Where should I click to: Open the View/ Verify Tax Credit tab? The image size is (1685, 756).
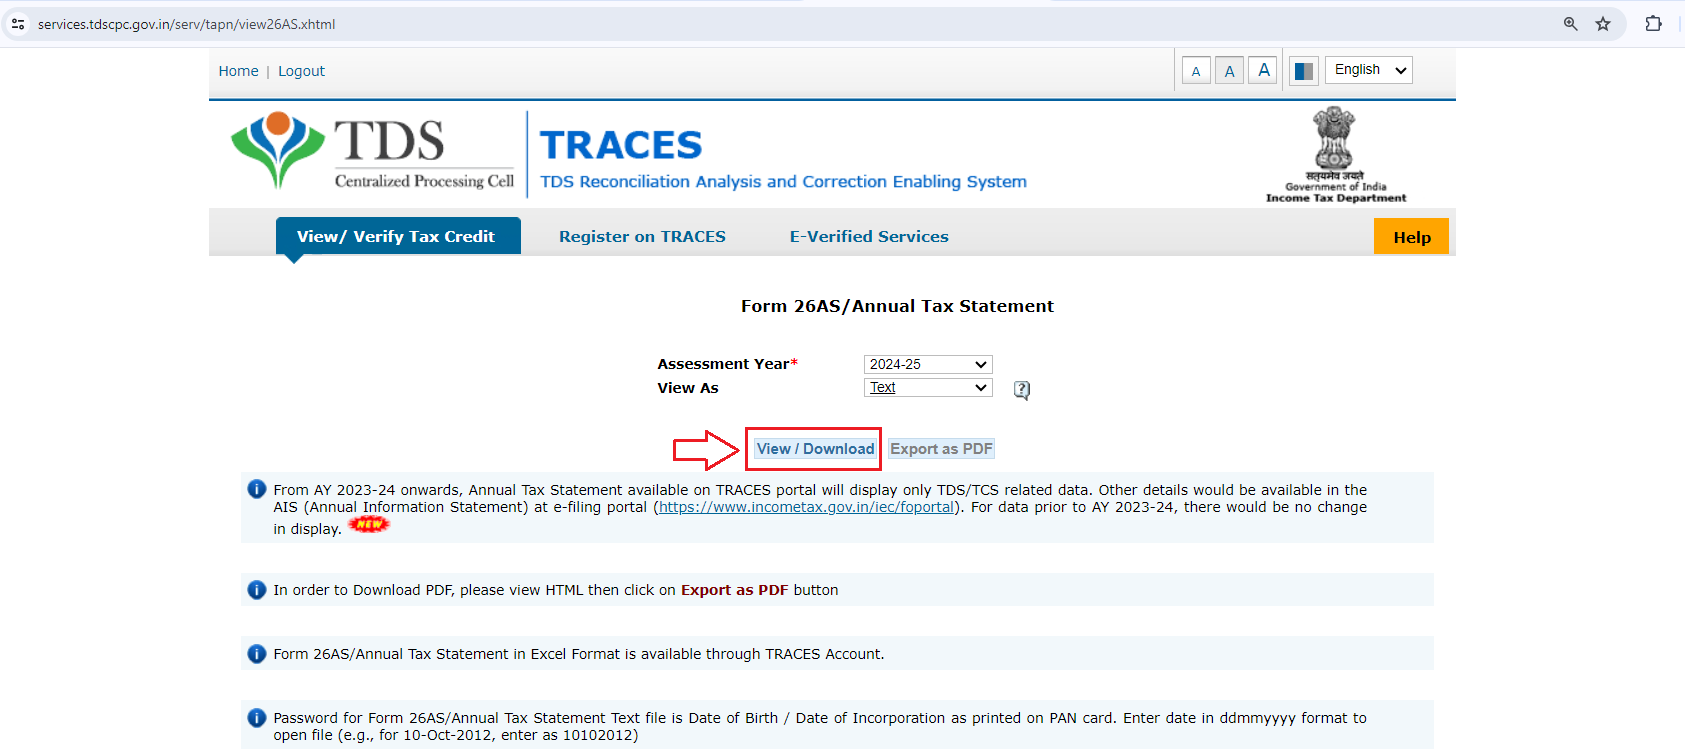coord(398,236)
